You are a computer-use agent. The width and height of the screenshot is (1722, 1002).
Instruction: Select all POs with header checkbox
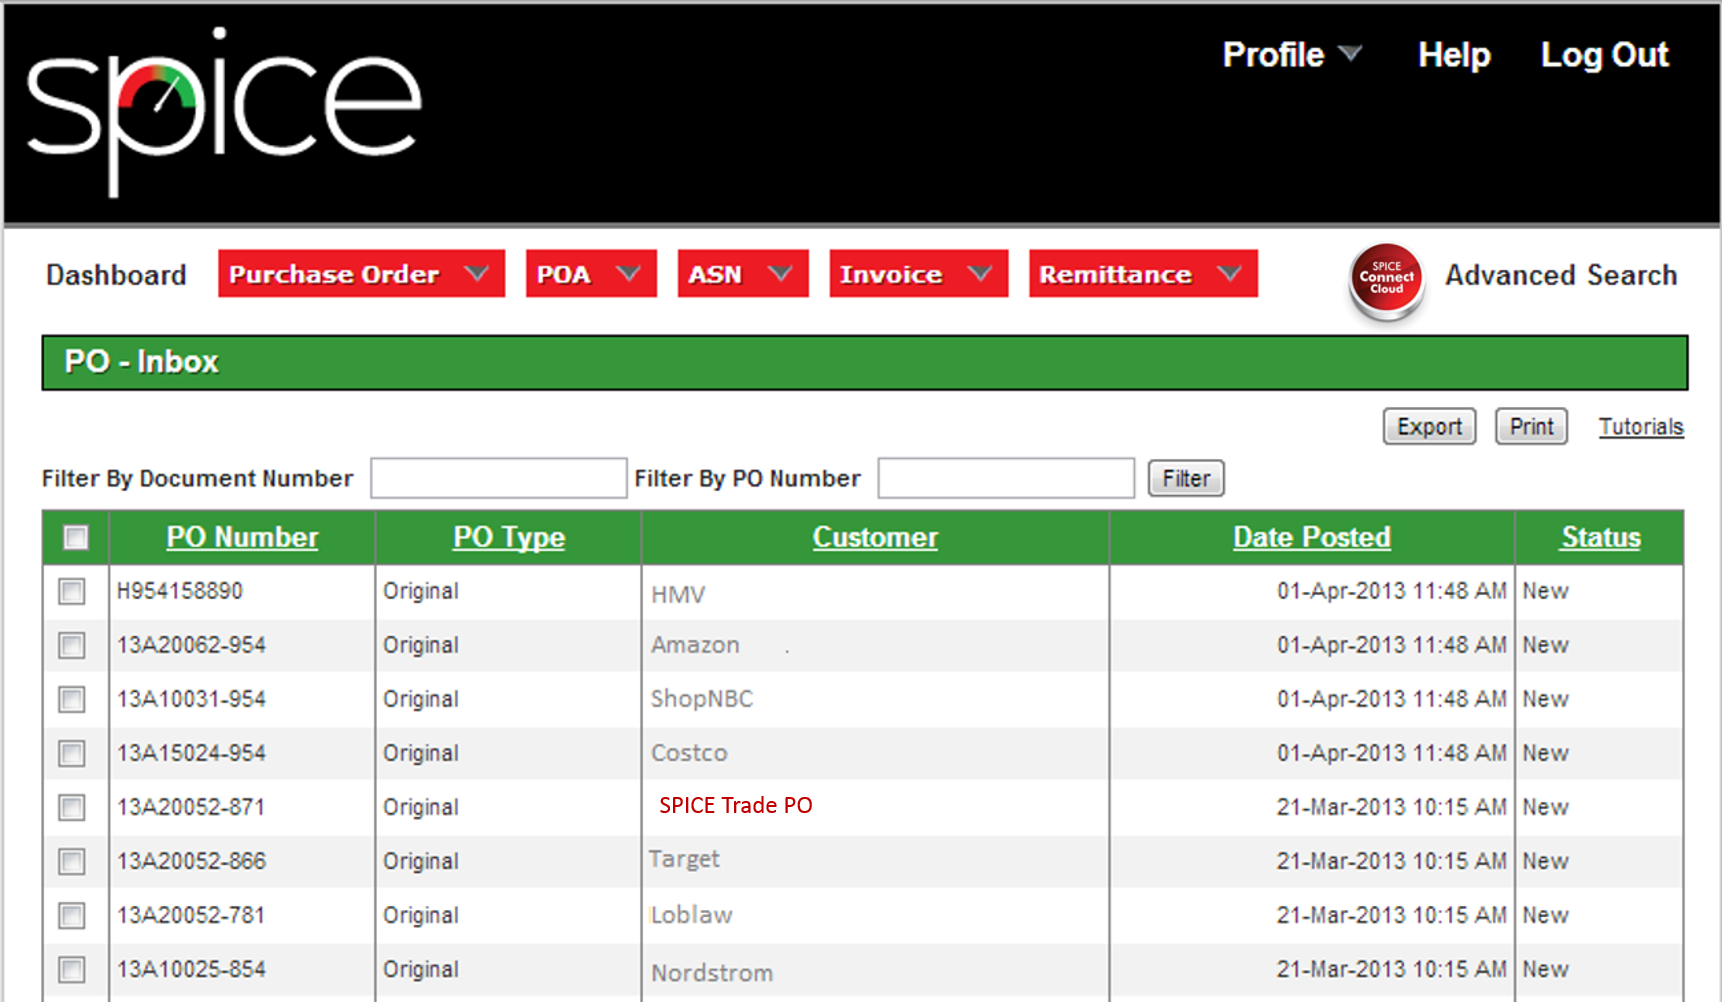click(76, 538)
